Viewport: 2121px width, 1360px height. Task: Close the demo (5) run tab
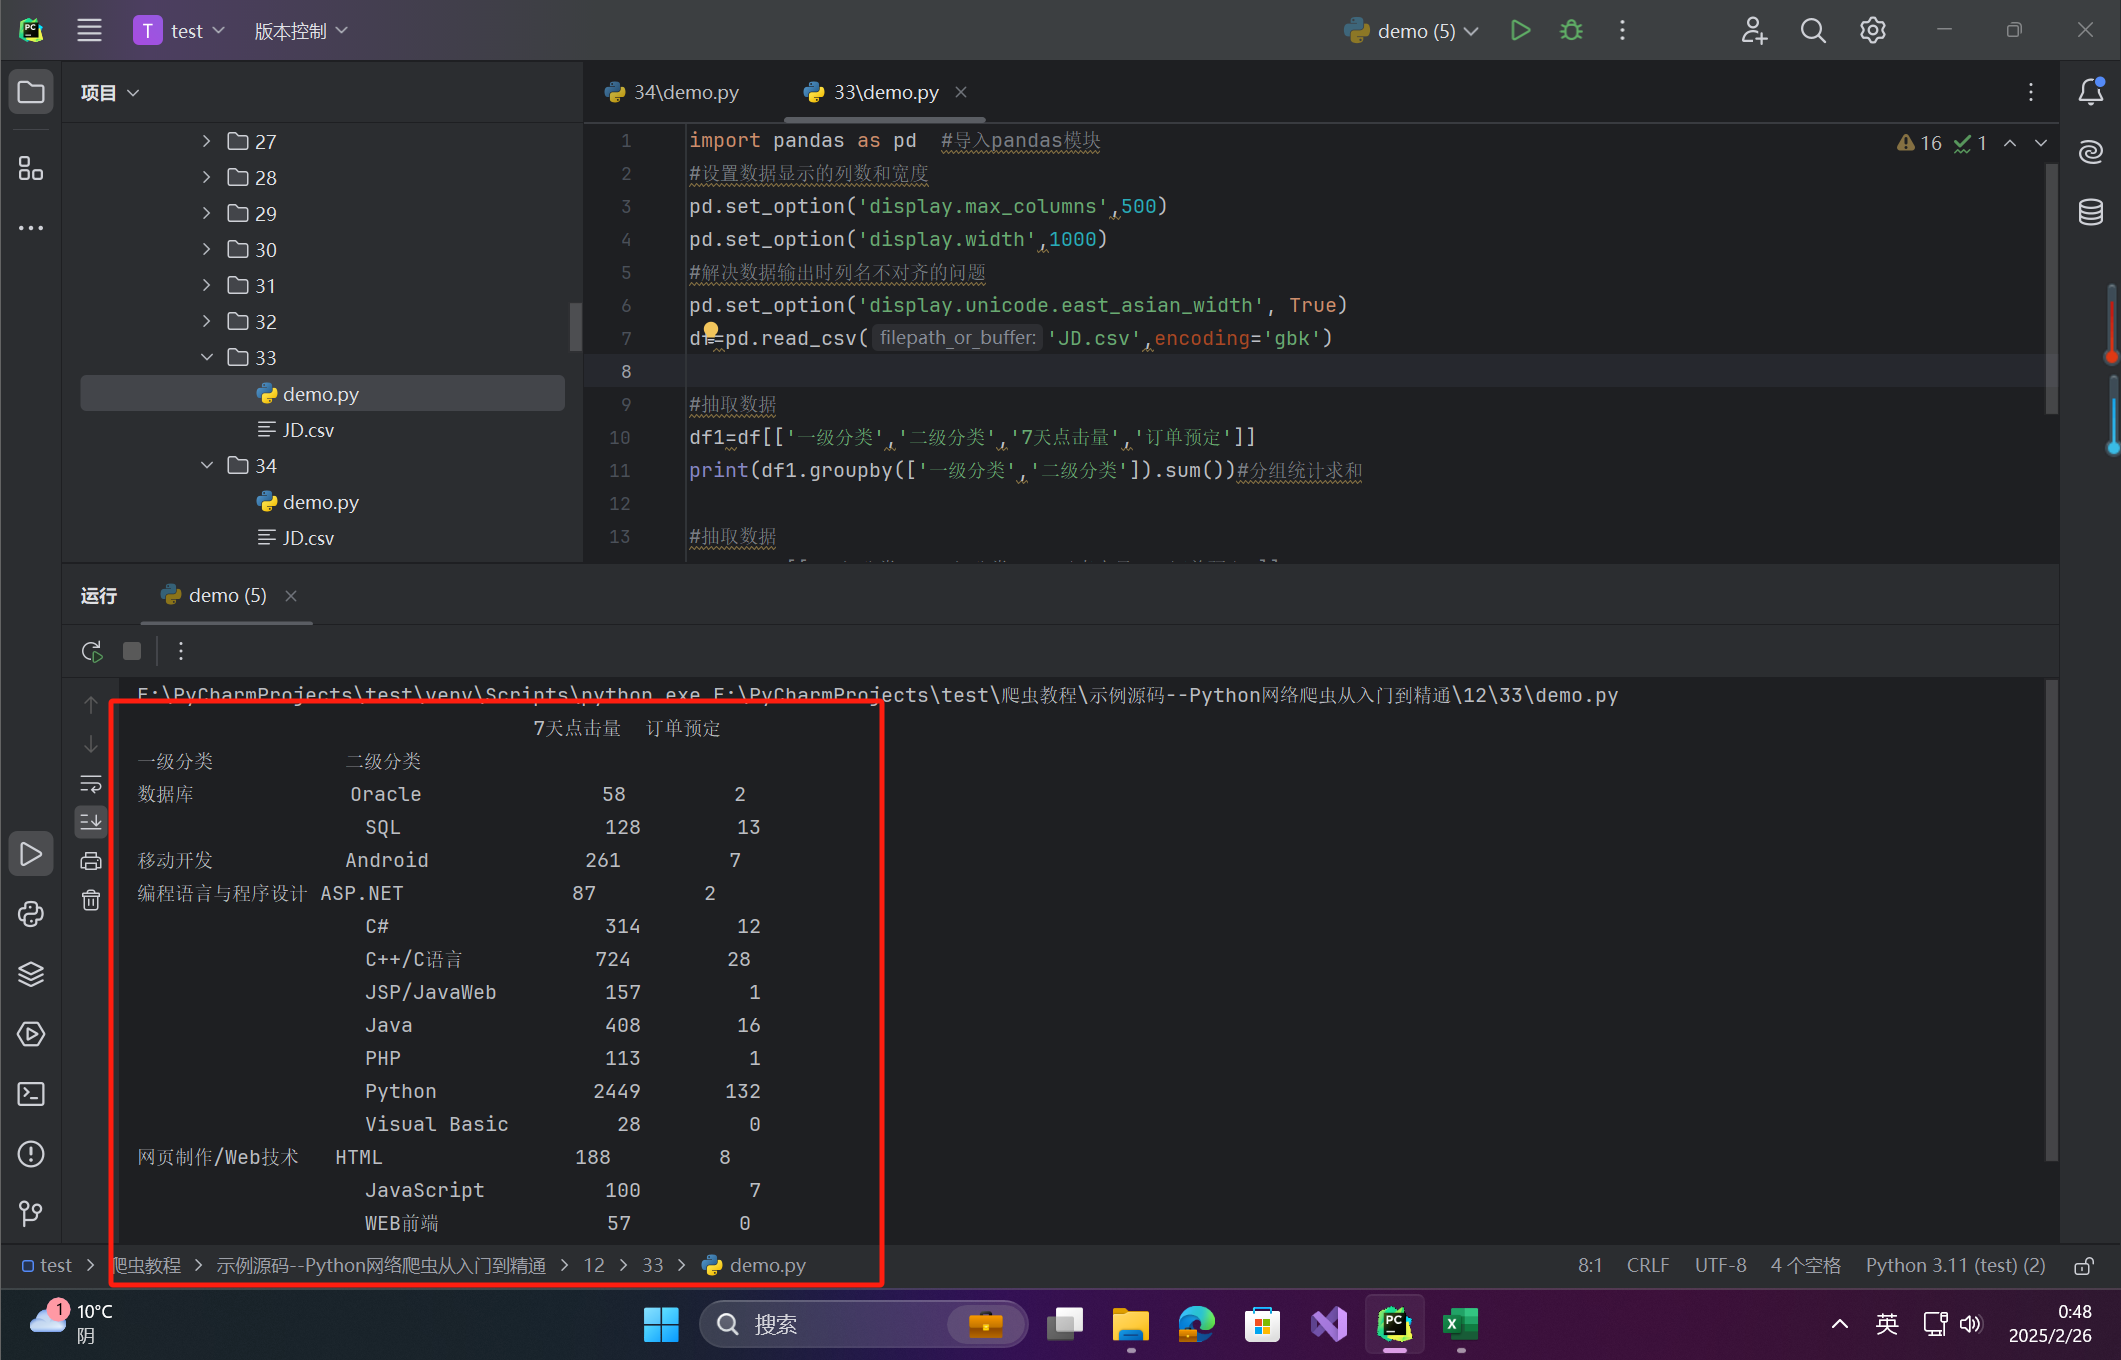click(x=291, y=596)
